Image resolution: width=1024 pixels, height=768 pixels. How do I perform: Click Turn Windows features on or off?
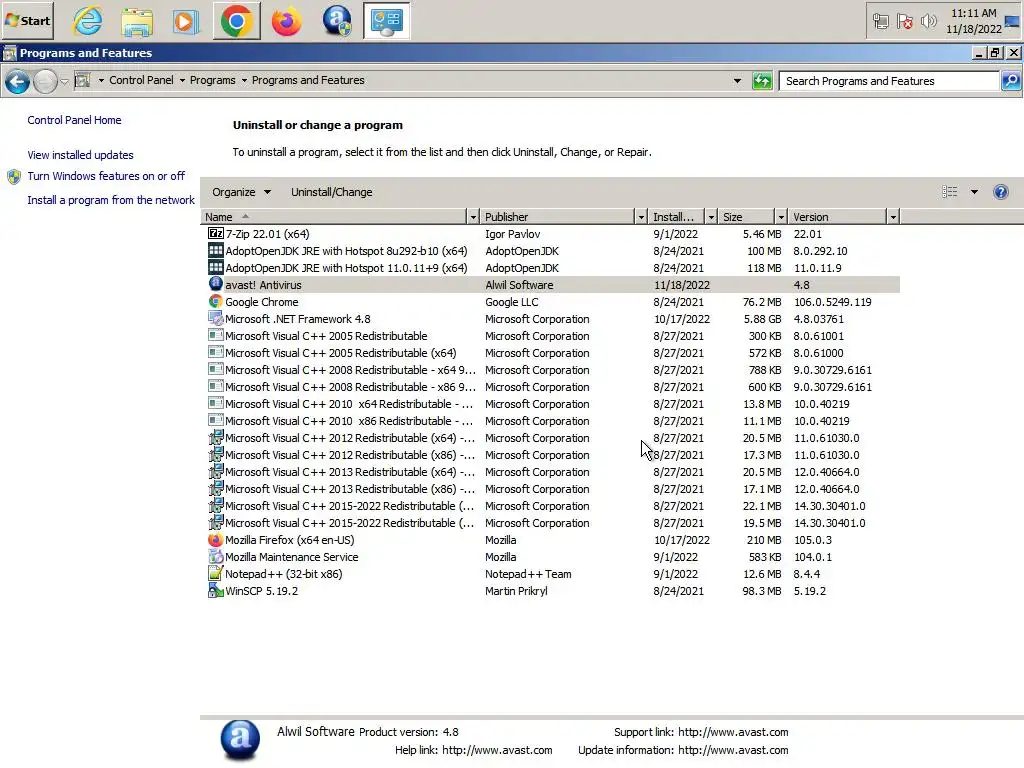tap(106, 176)
